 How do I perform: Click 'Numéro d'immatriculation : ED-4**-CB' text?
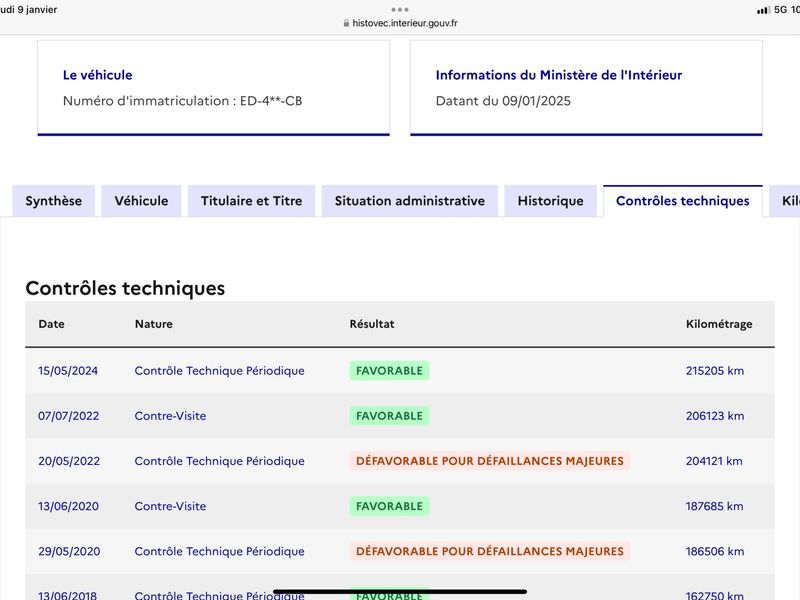pyautogui.click(x=183, y=101)
